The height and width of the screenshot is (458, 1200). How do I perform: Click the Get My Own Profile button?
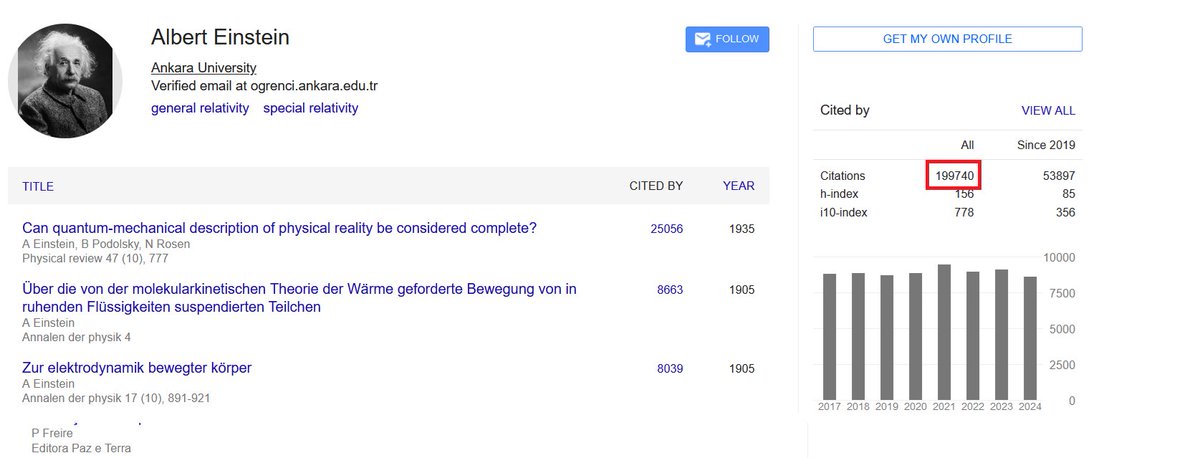click(947, 39)
